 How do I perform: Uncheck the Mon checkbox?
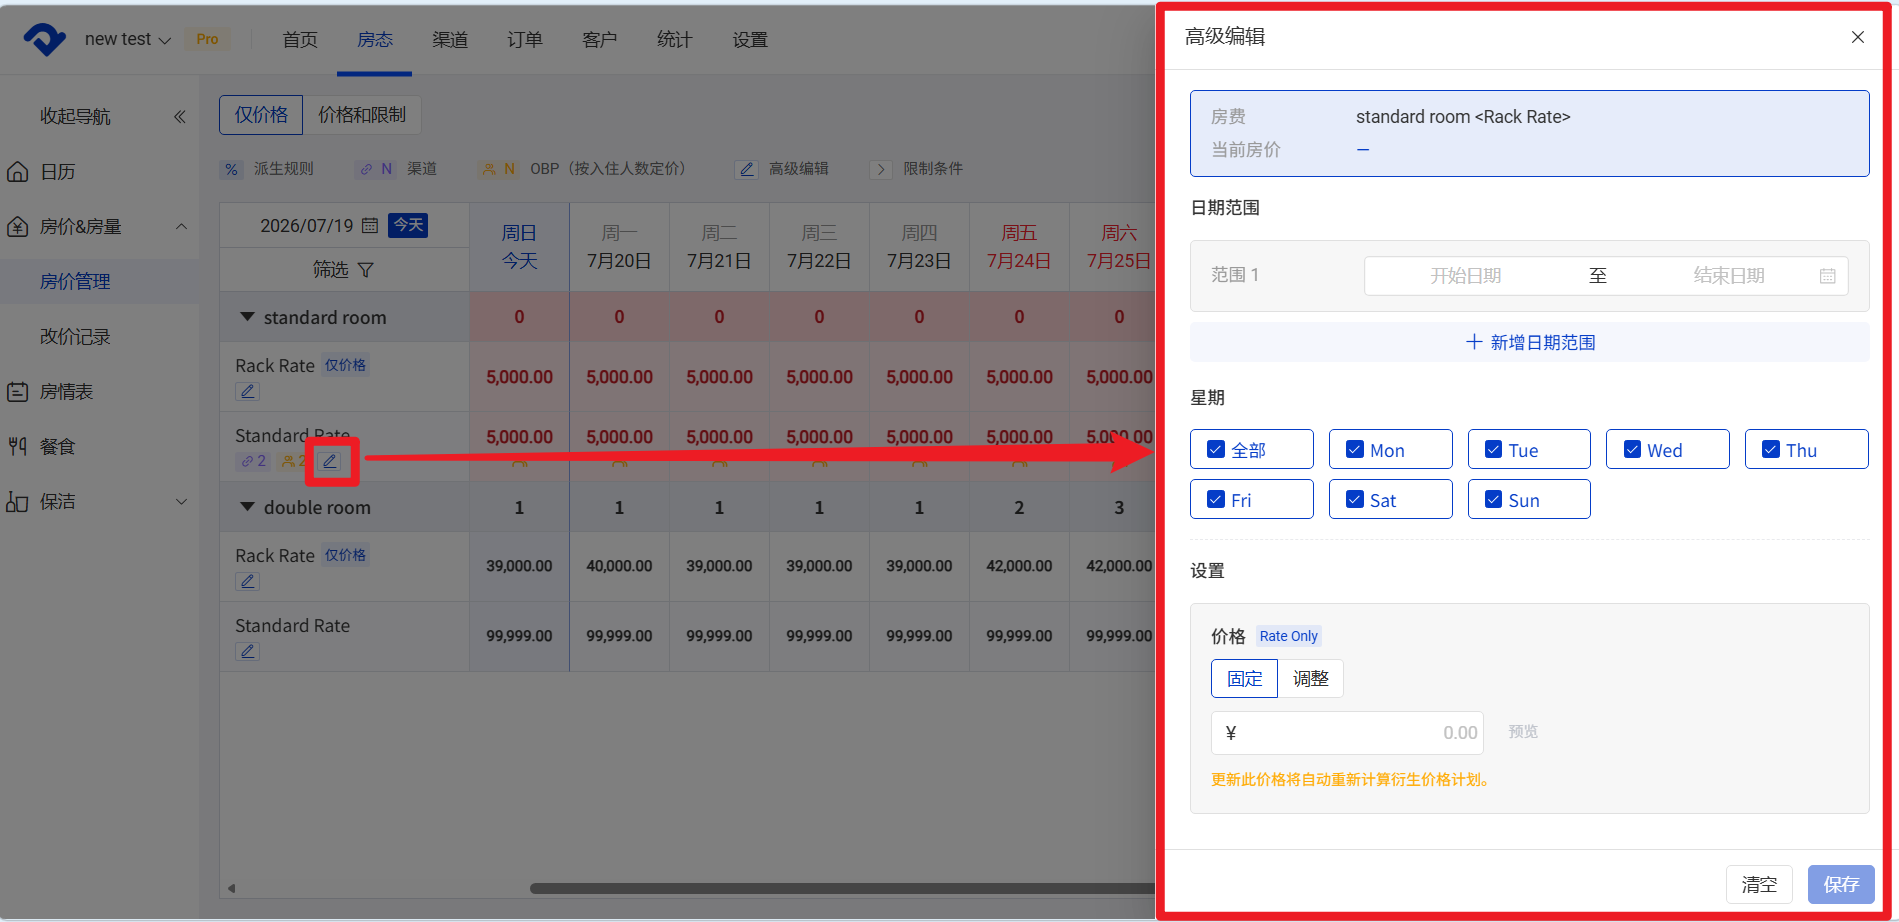tap(1355, 450)
